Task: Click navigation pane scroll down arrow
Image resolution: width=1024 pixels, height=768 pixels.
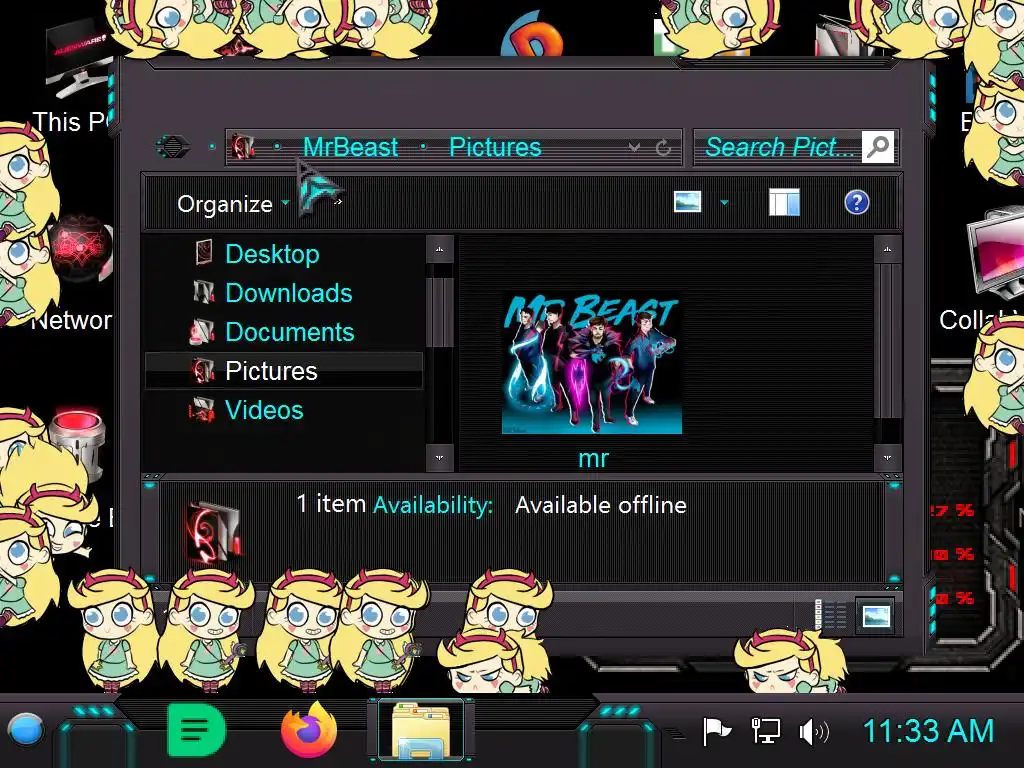Action: pyautogui.click(x=440, y=457)
